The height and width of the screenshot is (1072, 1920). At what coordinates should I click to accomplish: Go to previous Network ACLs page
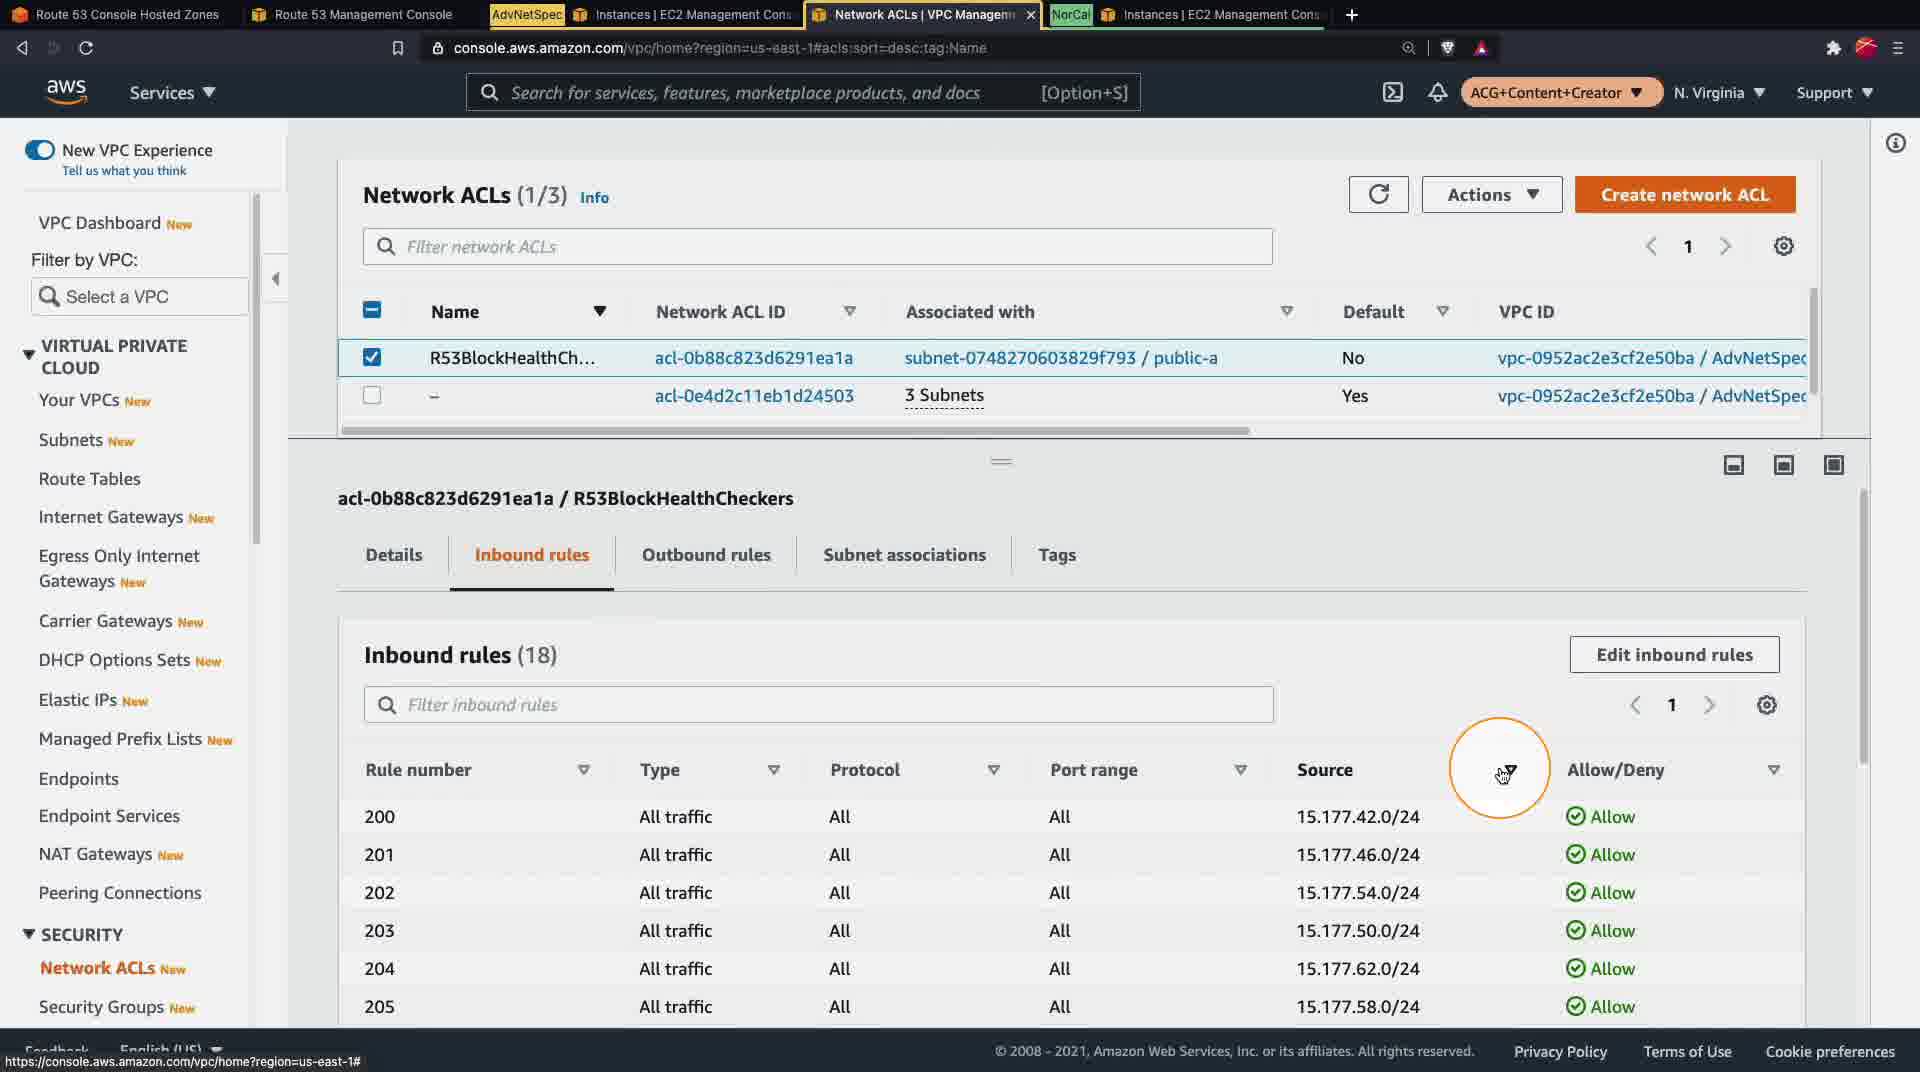(x=1651, y=246)
